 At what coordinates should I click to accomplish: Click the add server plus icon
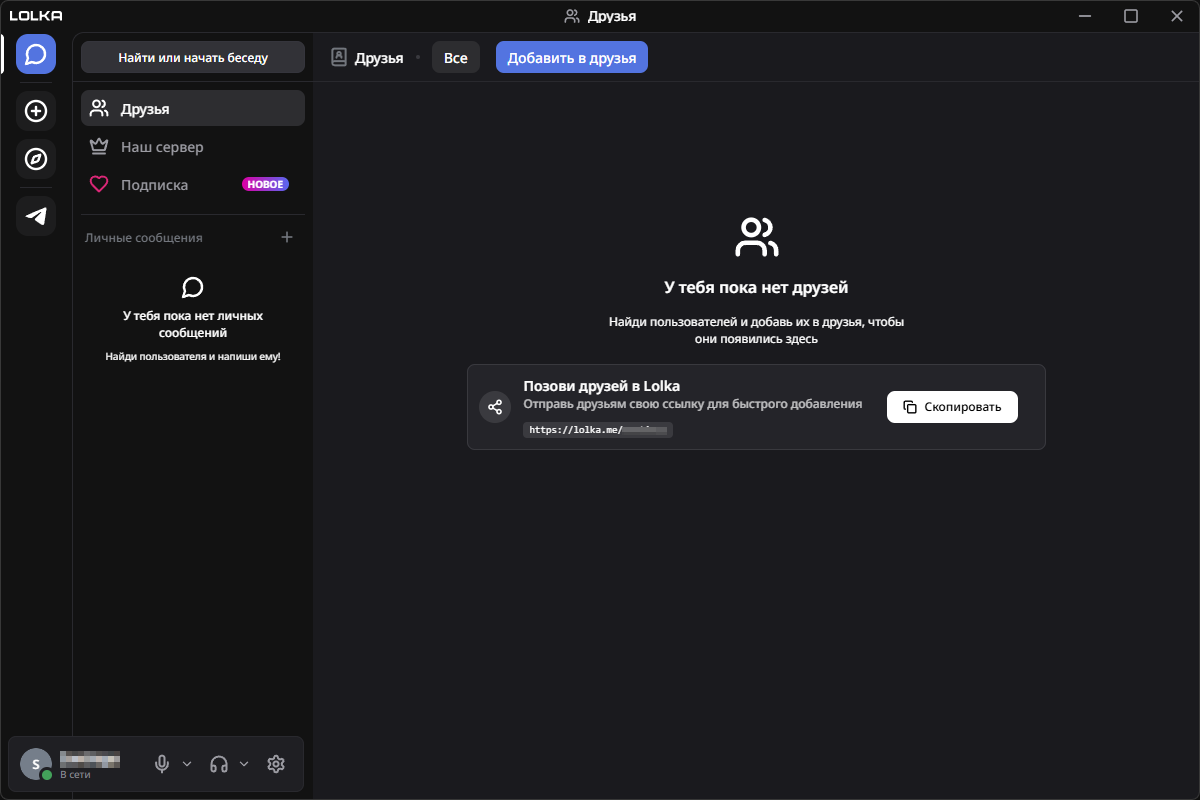tap(36, 111)
